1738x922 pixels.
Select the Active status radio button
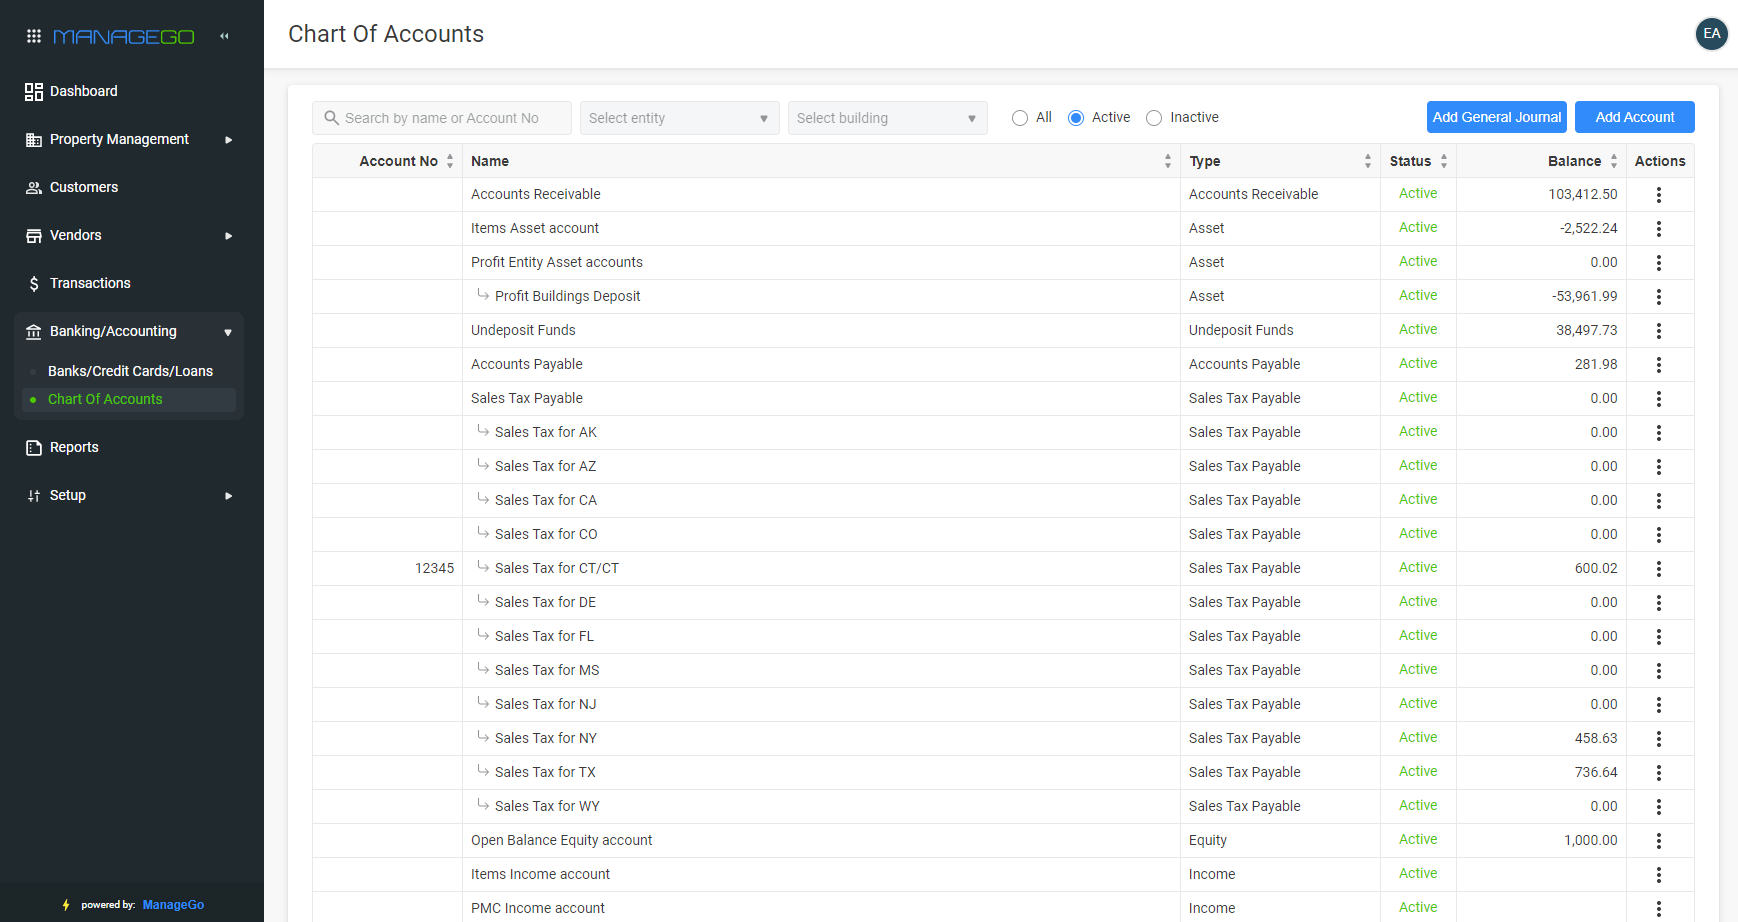(1076, 118)
